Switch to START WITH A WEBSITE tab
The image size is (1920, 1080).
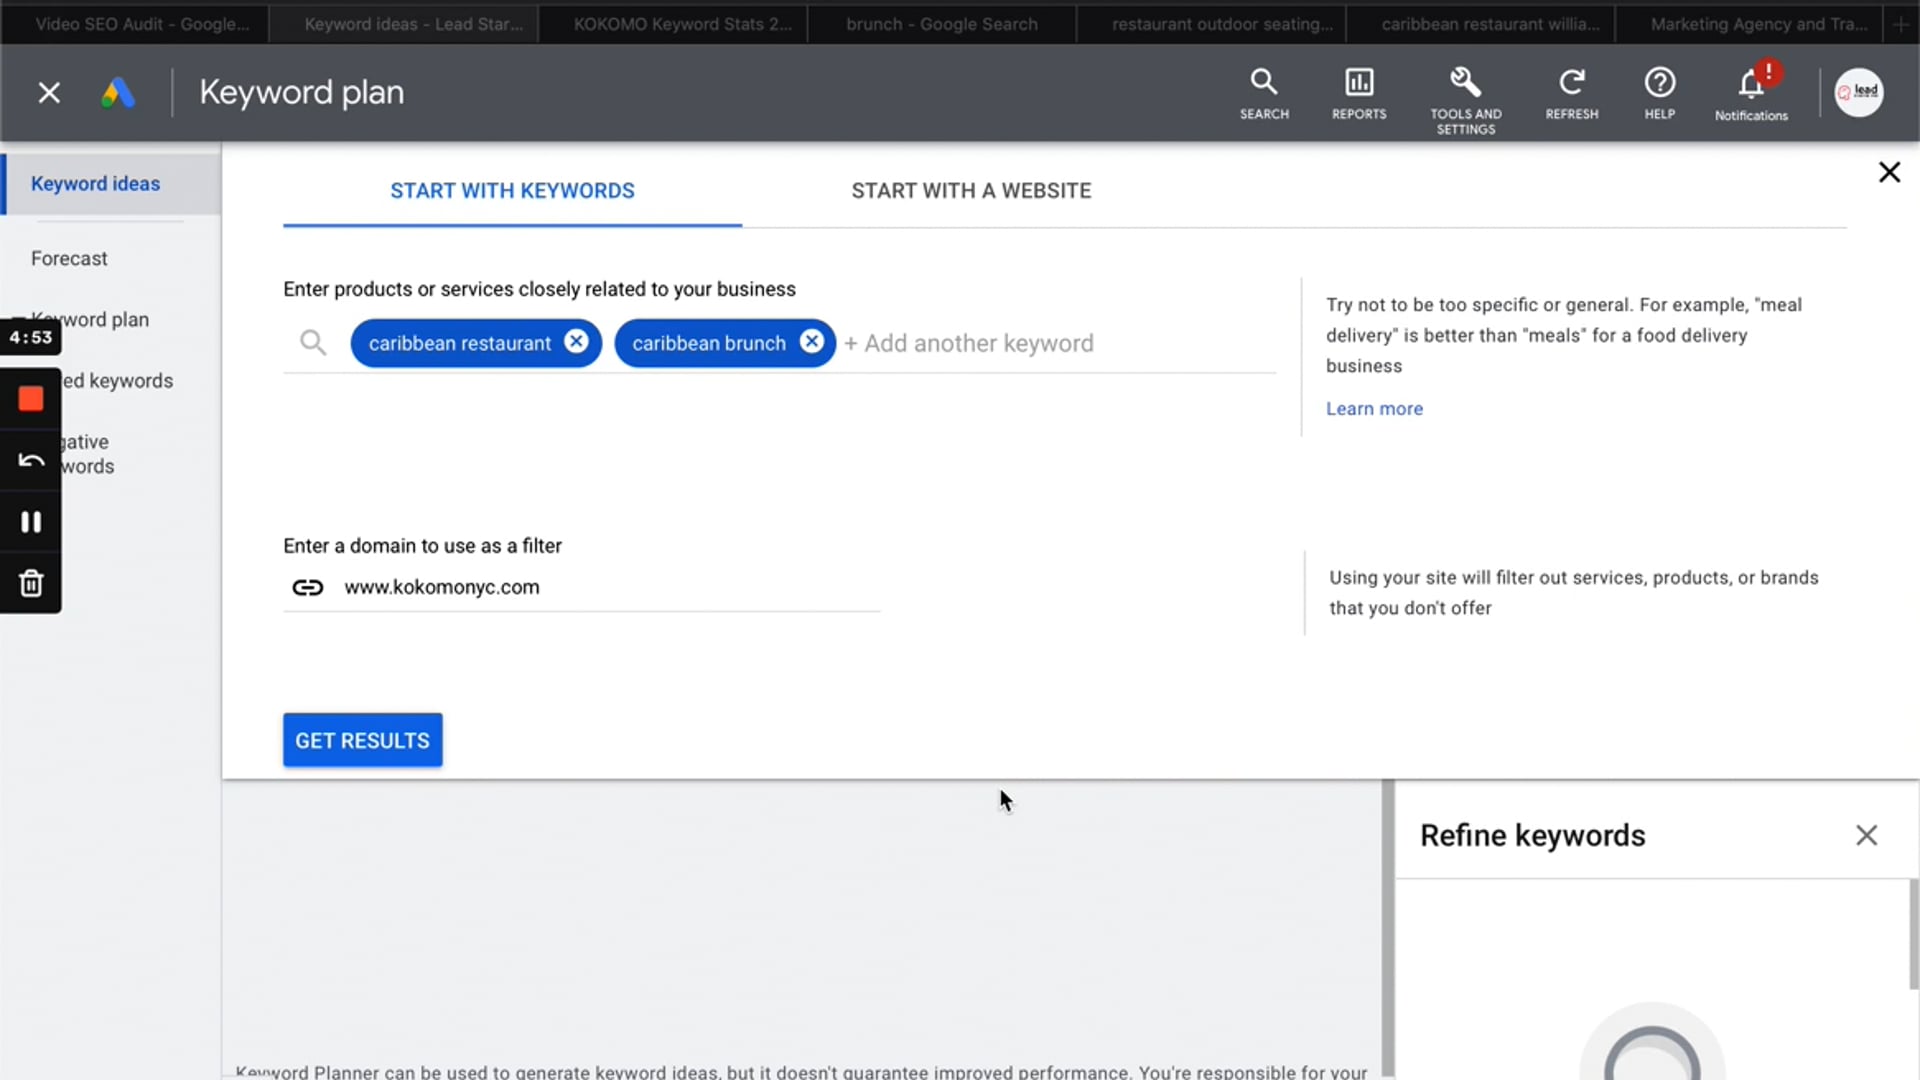tap(972, 190)
